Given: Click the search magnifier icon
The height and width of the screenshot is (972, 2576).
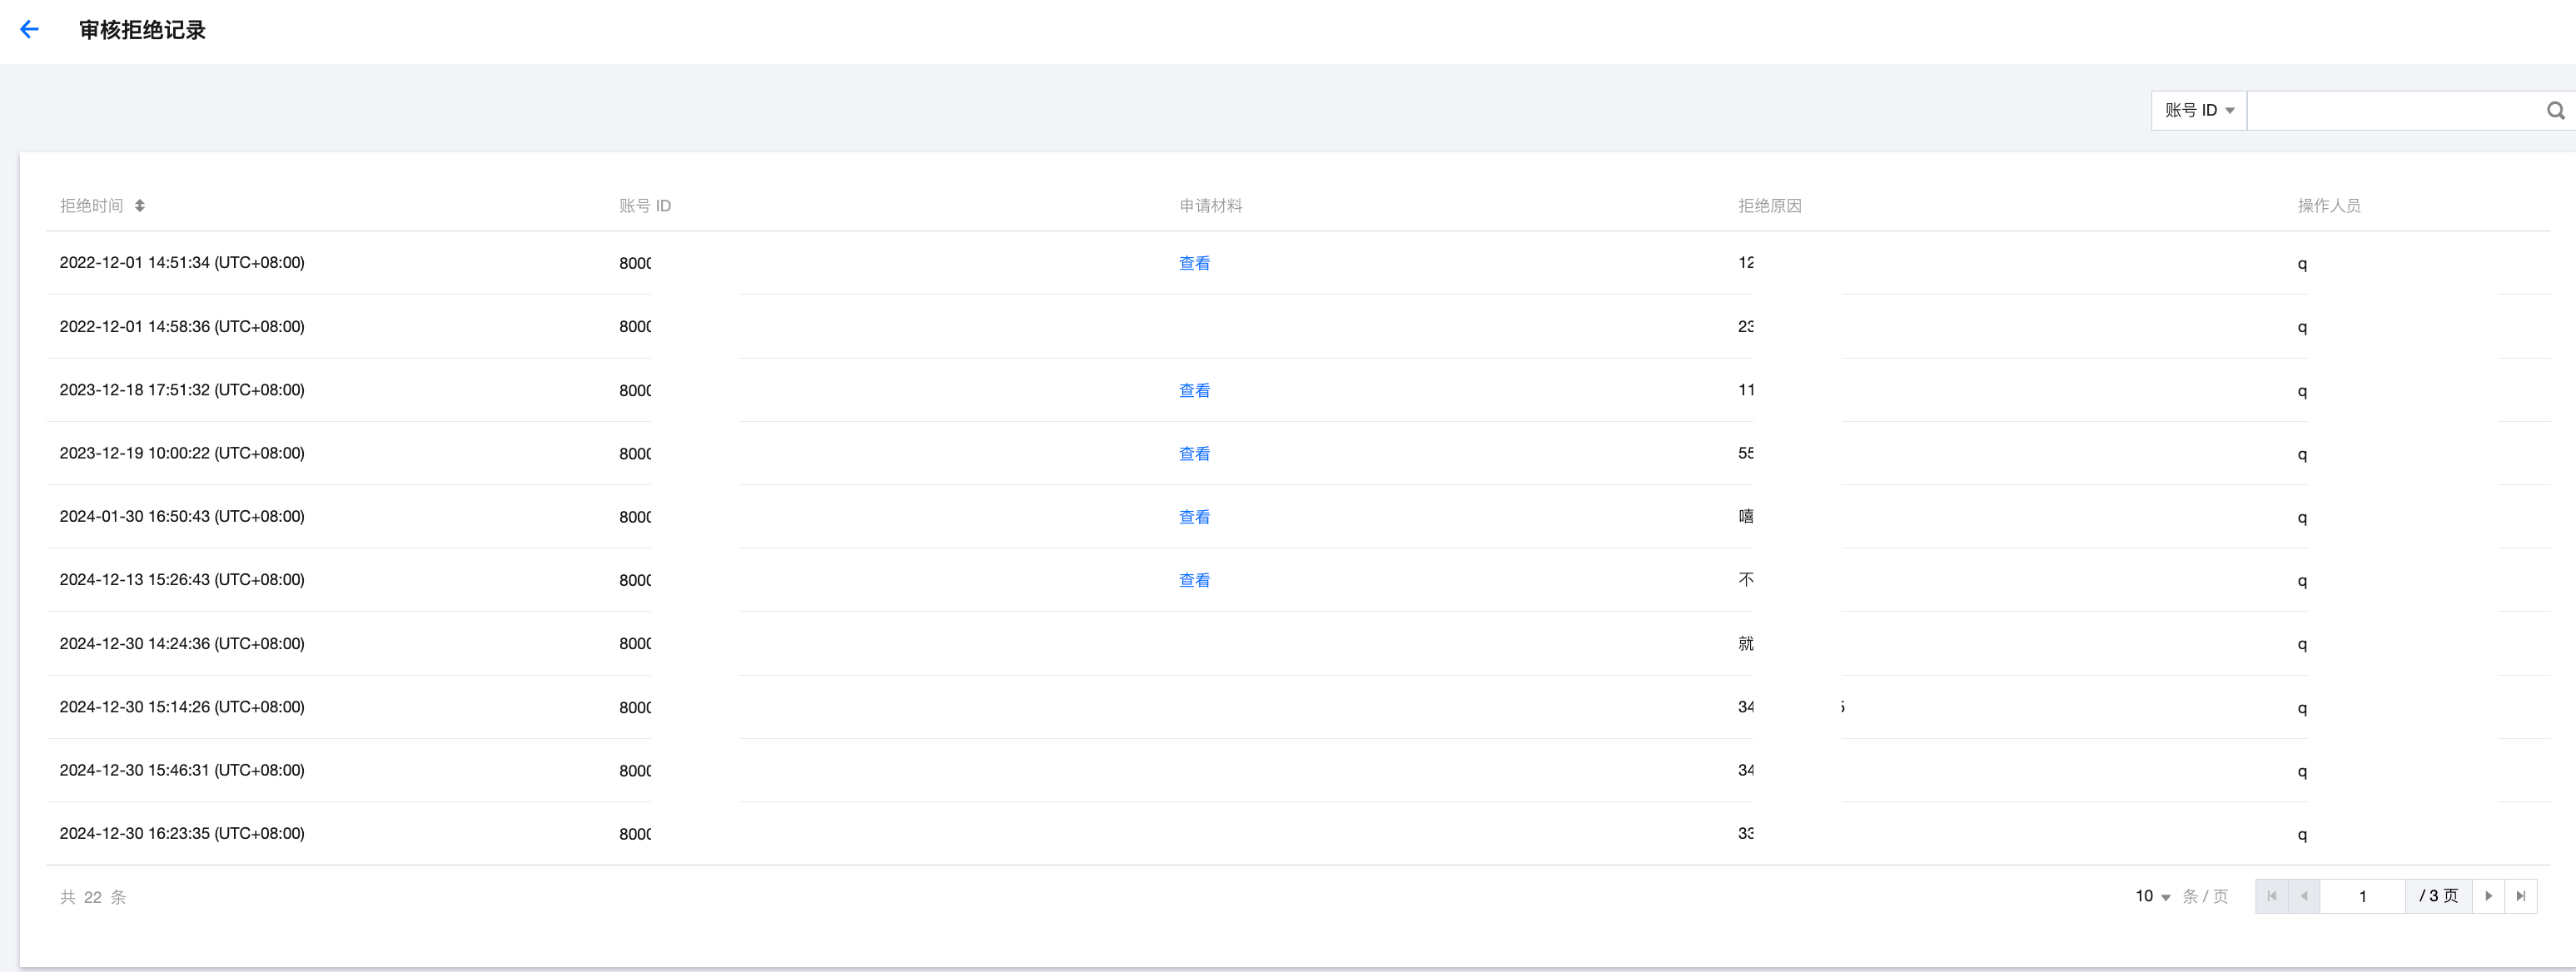Looking at the screenshot, I should point(2555,111).
